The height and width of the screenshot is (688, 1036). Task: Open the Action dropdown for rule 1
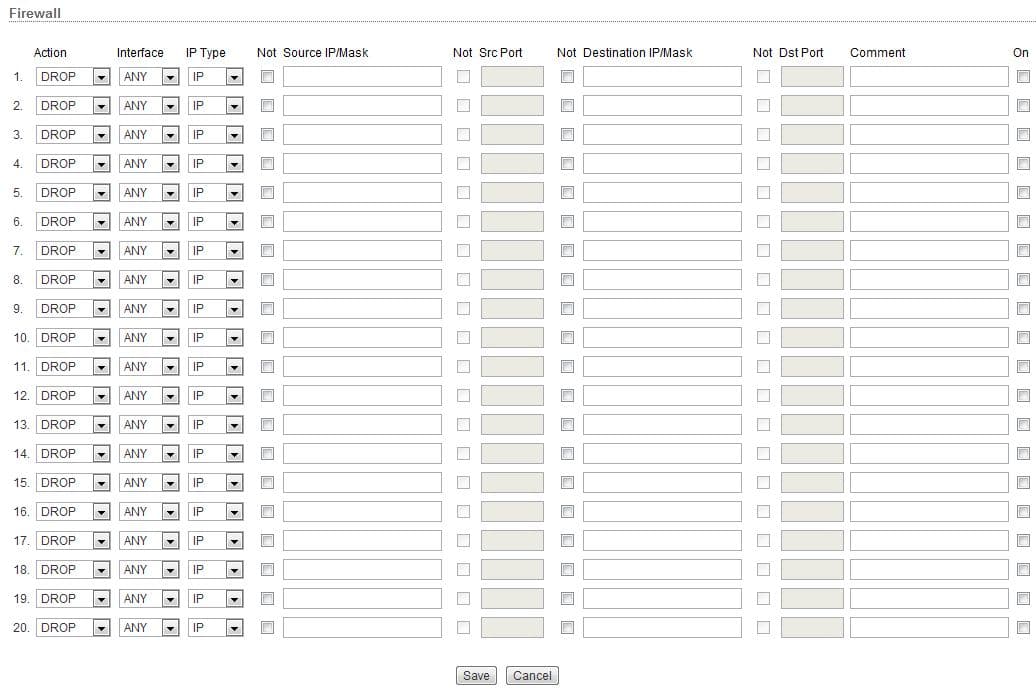pyautogui.click(x=73, y=77)
